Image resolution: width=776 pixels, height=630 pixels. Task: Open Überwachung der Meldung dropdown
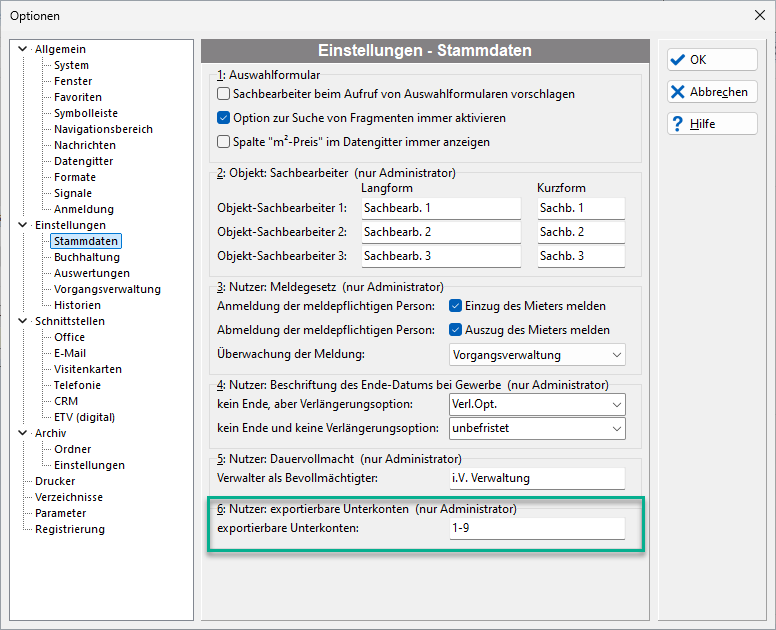[537, 355]
